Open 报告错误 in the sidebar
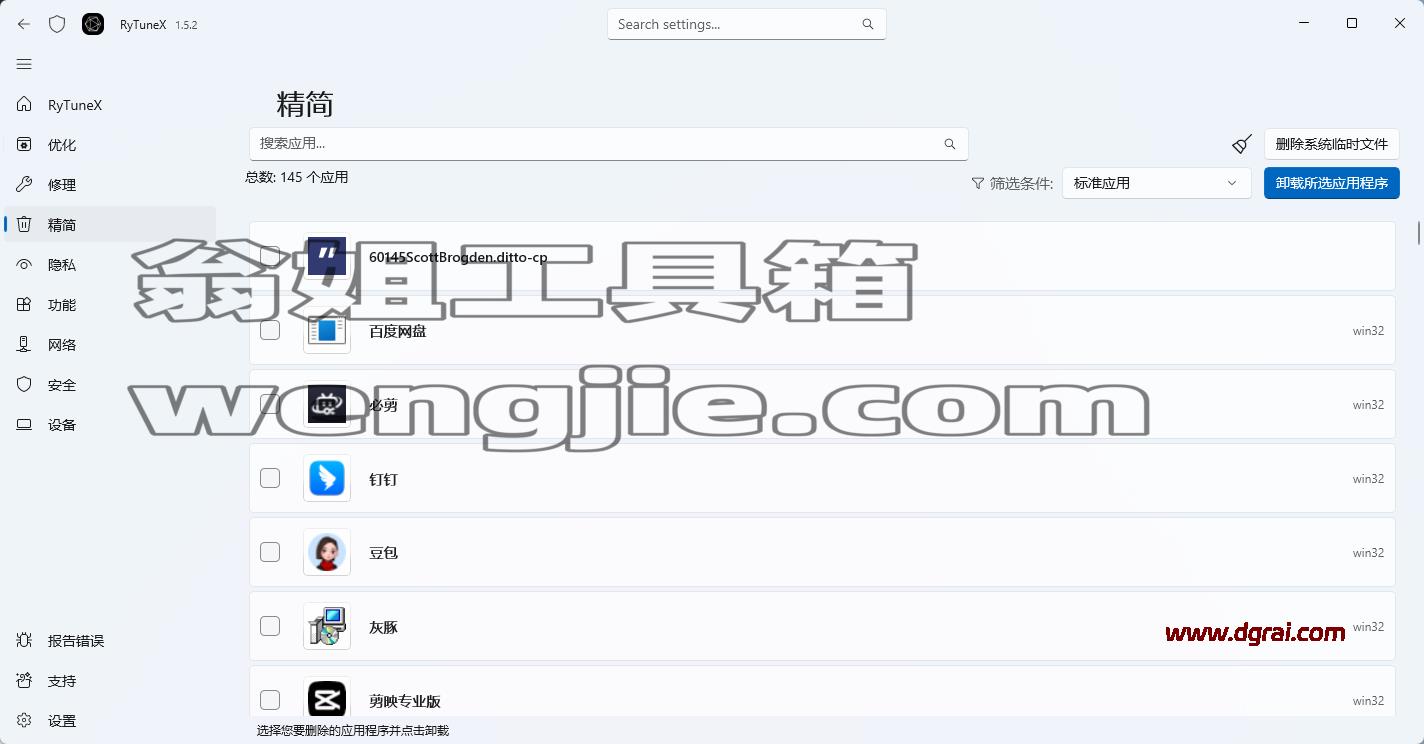This screenshot has width=1424, height=744. [110, 641]
